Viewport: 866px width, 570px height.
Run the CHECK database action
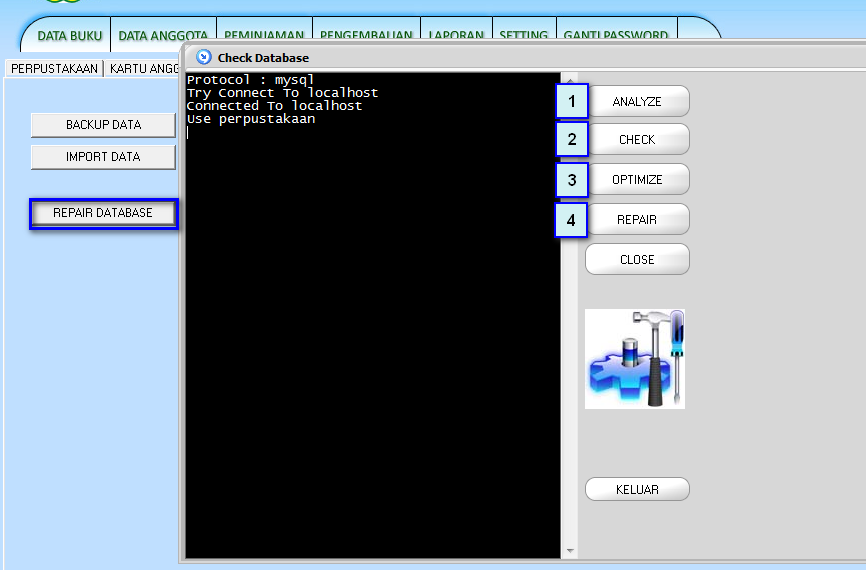[637, 139]
